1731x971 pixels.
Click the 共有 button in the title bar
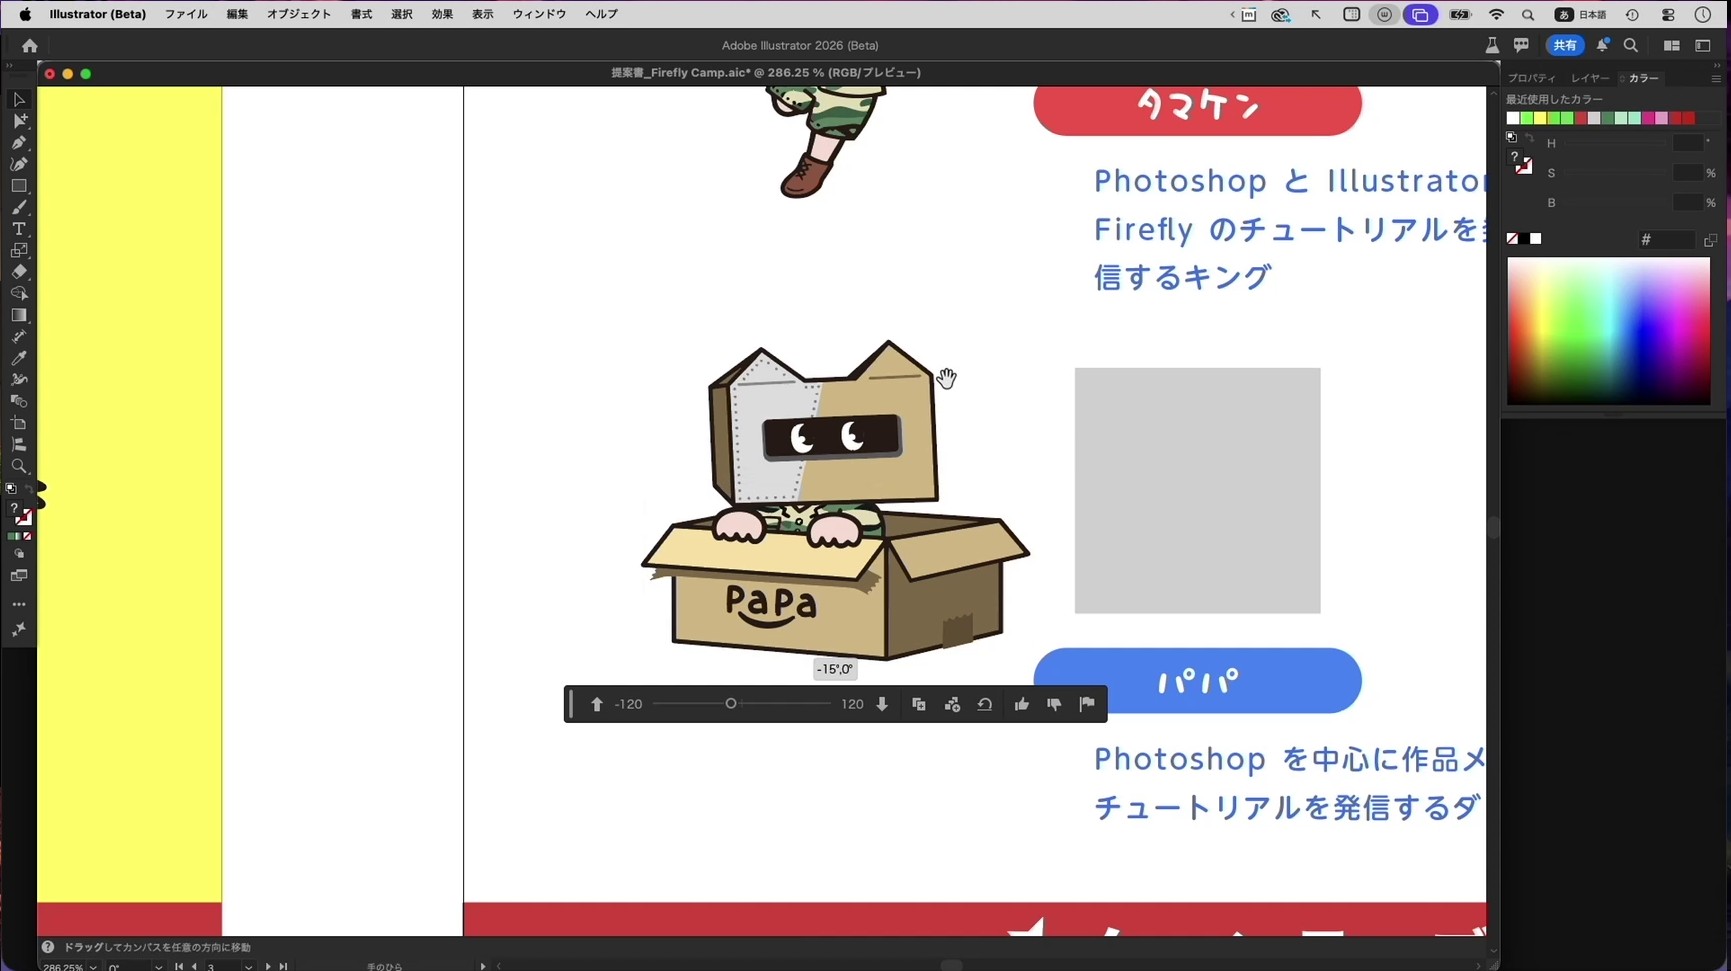point(1566,45)
